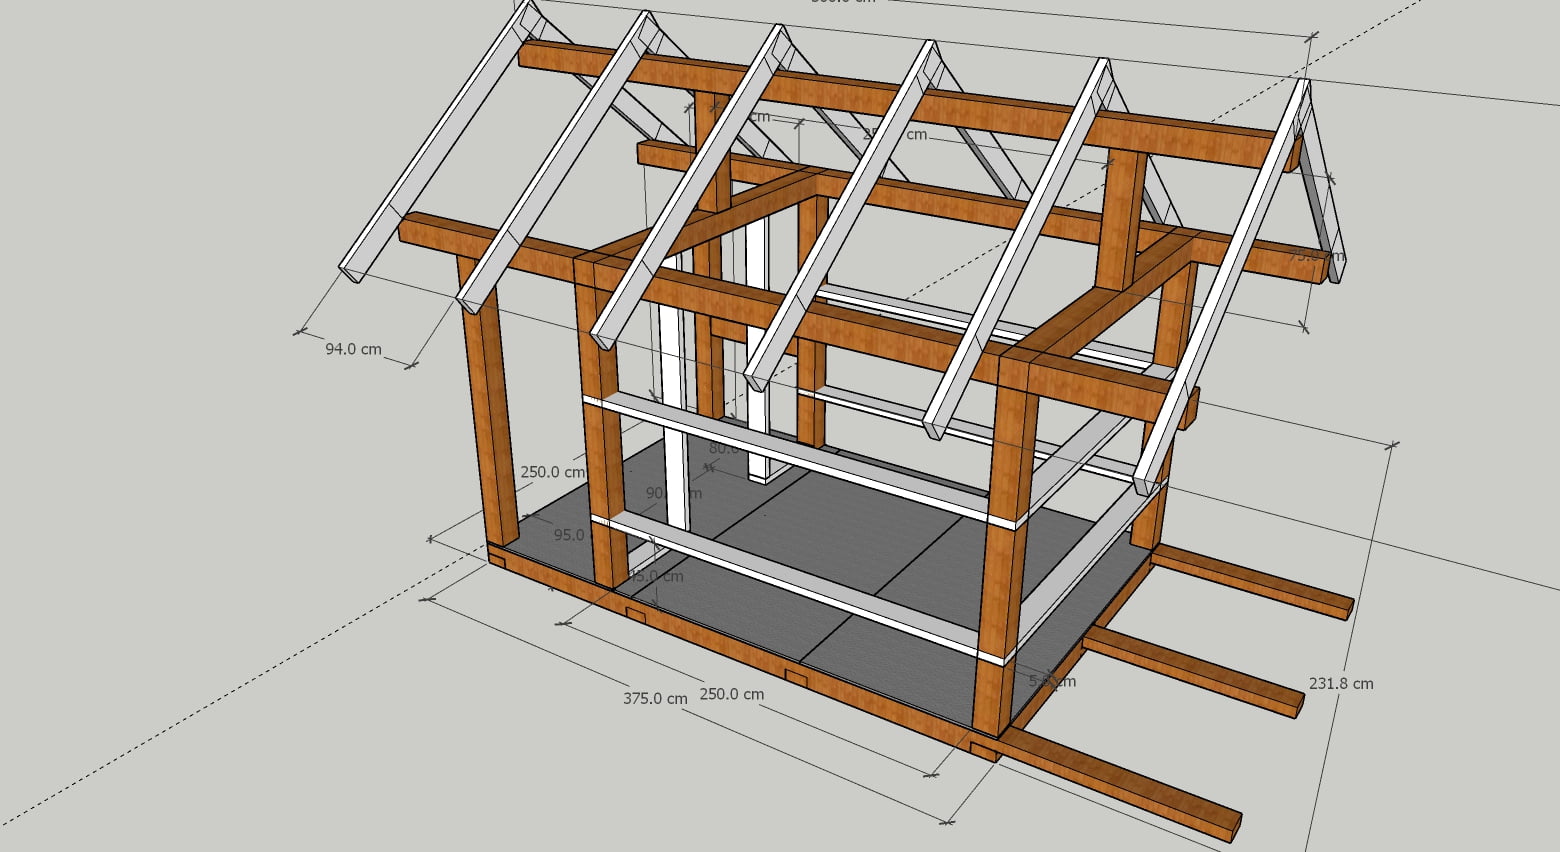
Task: Select the 375.0 cm dimension label
Action: [x=655, y=699]
